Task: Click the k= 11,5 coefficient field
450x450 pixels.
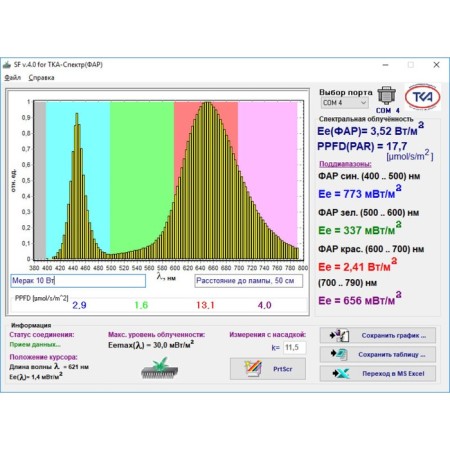Action: click(x=294, y=348)
